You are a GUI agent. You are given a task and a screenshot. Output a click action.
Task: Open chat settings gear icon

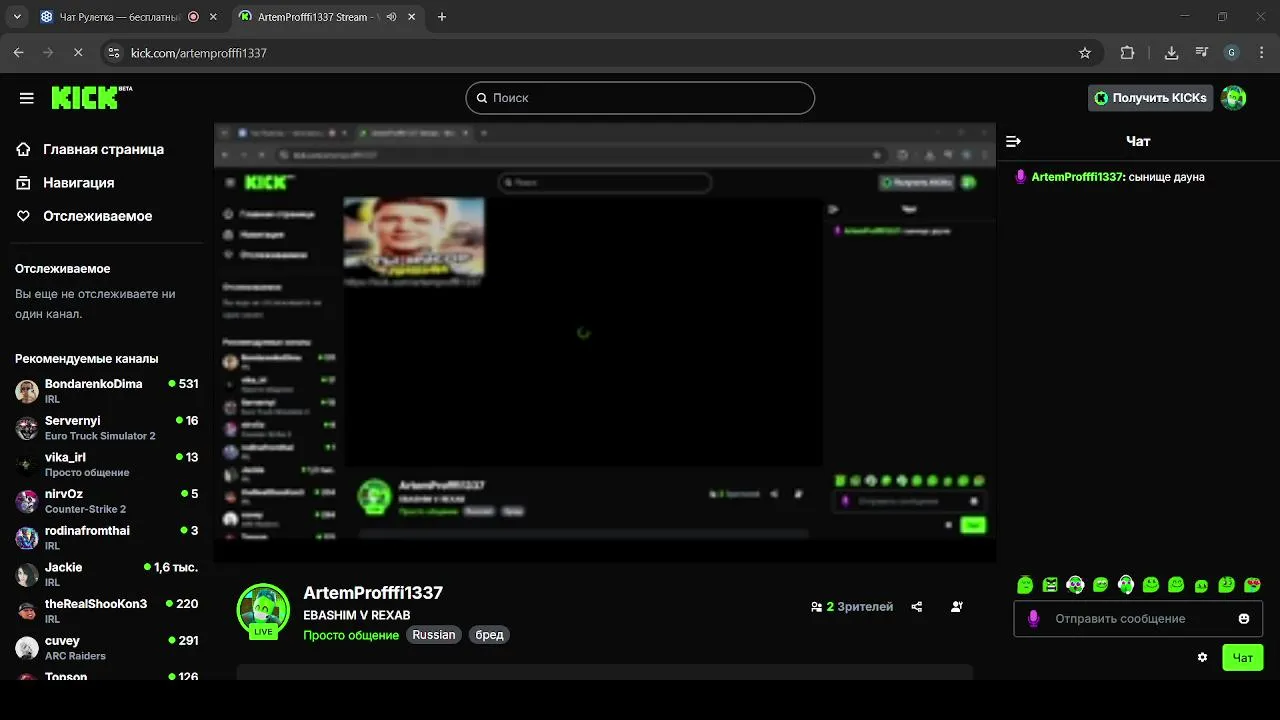click(x=1202, y=658)
